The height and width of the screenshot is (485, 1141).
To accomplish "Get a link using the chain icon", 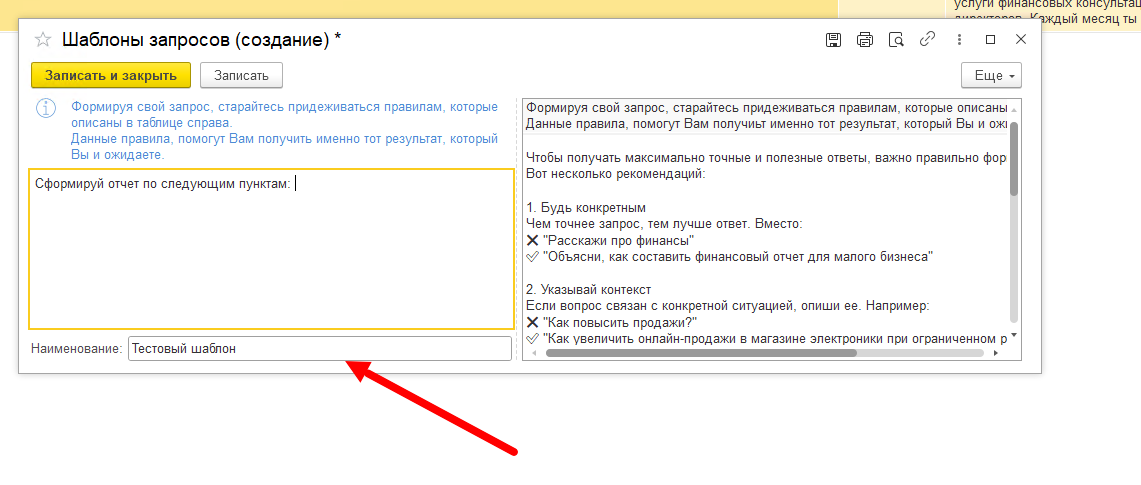I will [x=927, y=40].
